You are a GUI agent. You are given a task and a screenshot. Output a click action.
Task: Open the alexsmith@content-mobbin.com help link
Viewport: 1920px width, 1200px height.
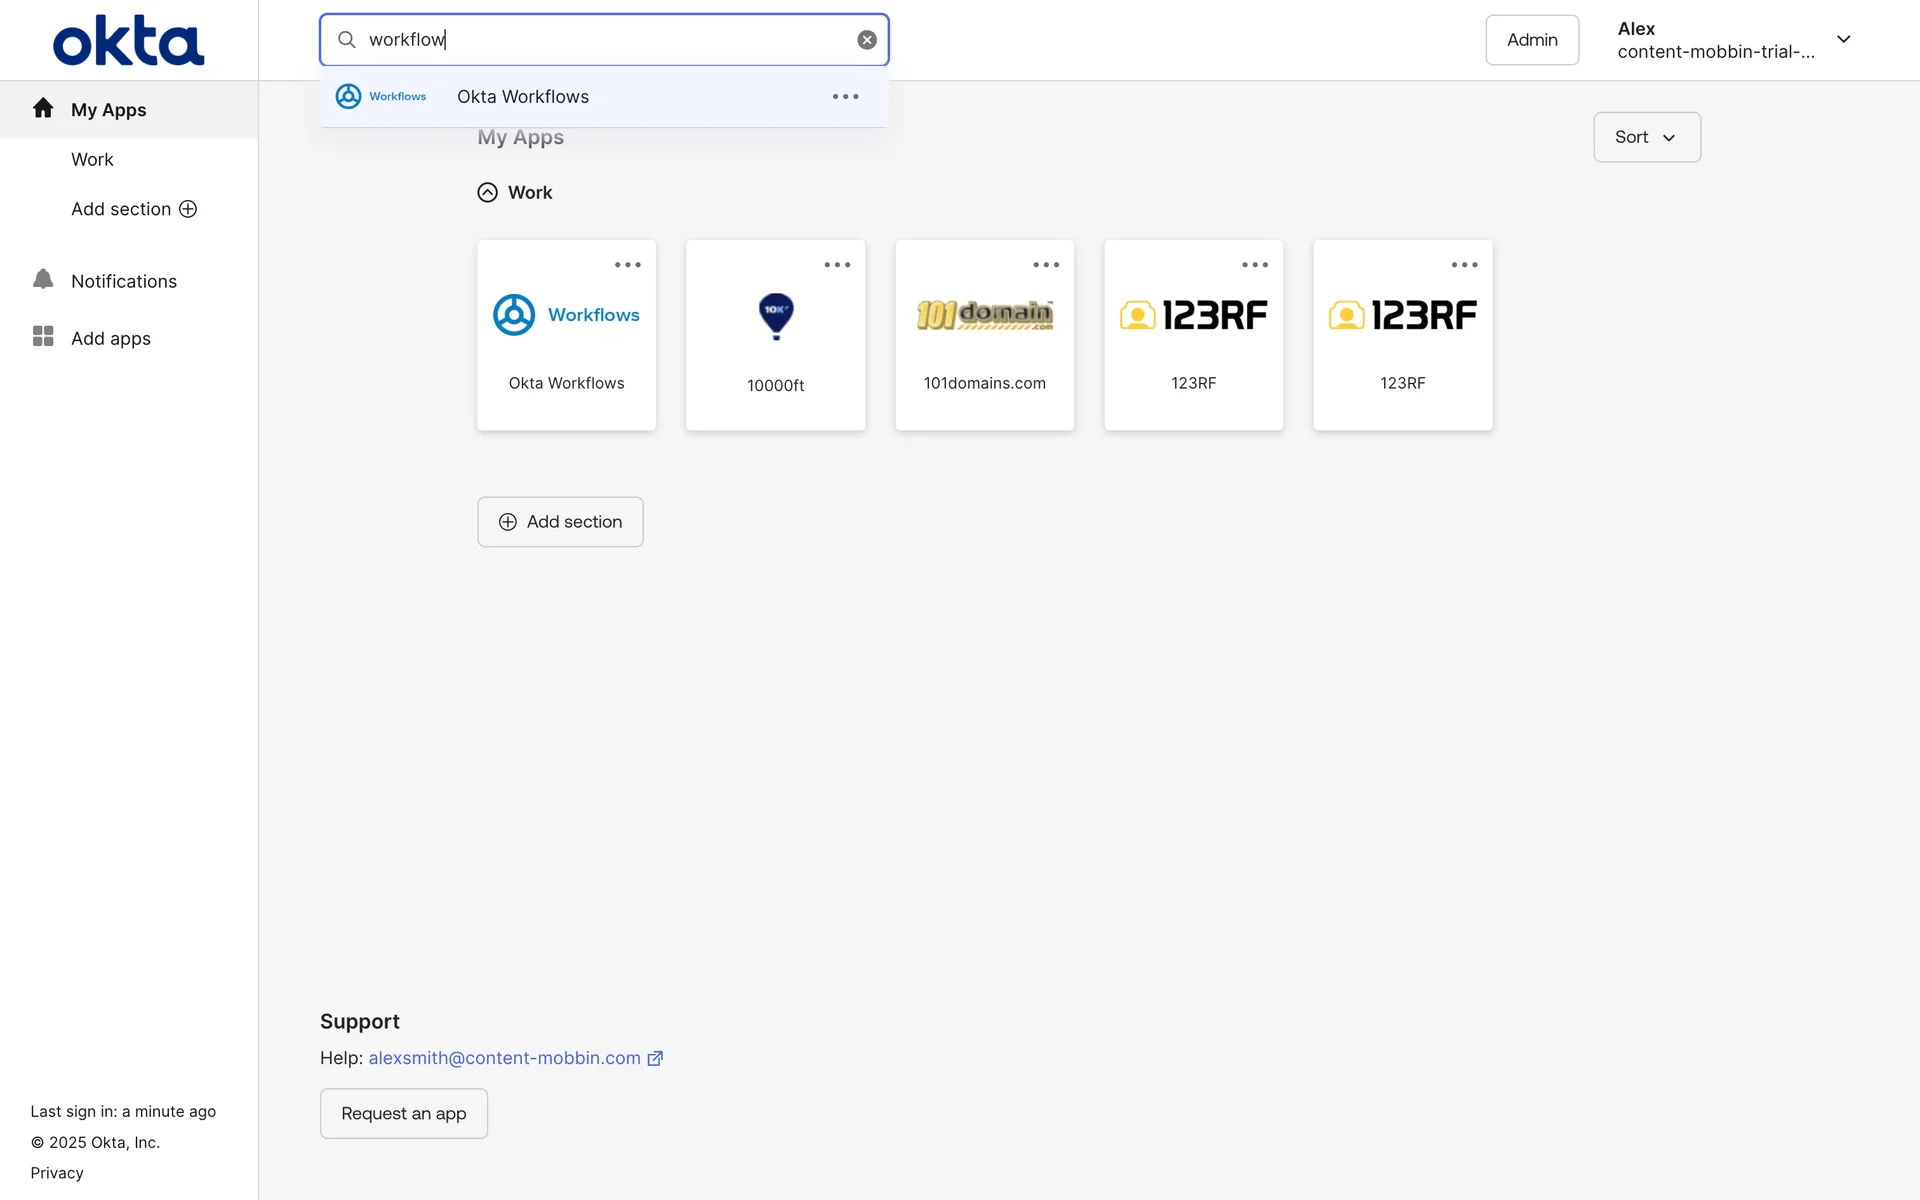tap(505, 1058)
